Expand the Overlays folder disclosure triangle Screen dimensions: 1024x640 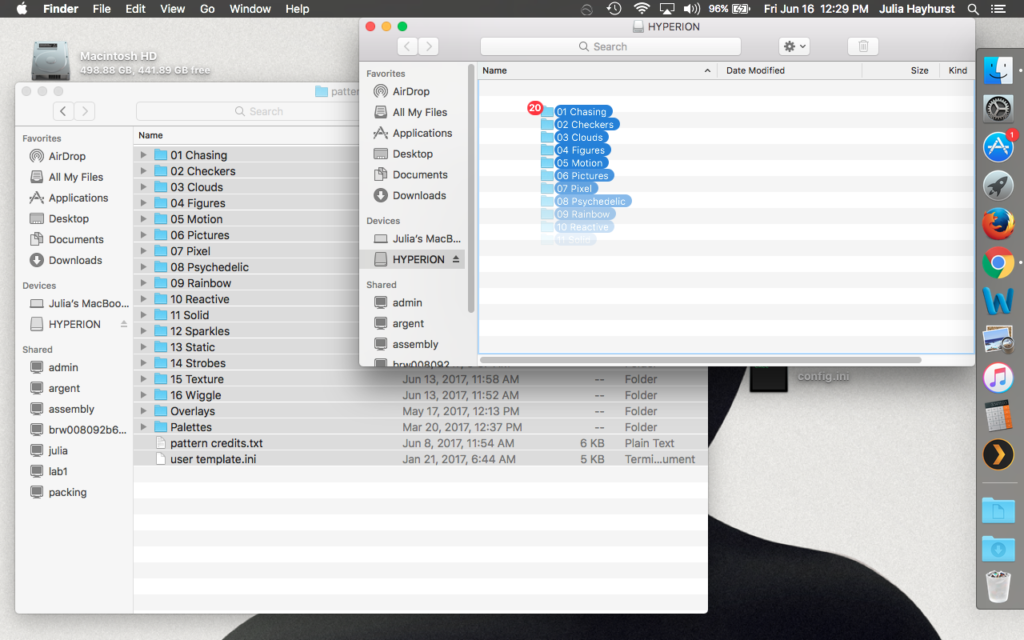143,411
